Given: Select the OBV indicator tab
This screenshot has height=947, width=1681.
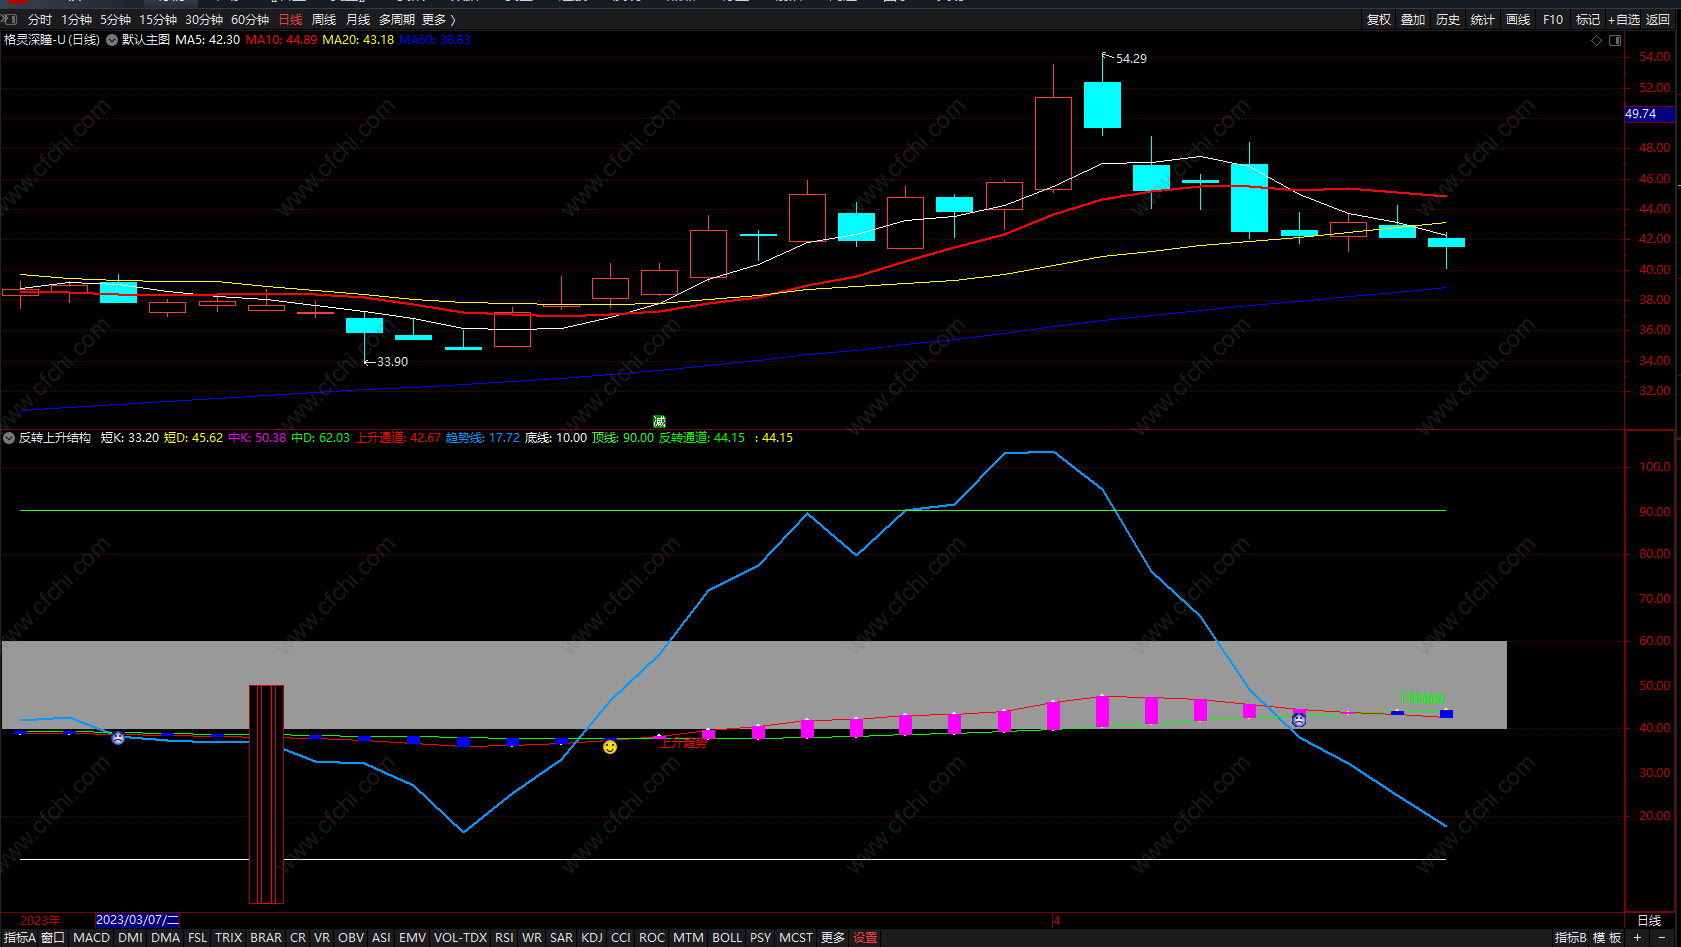Looking at the screenshot, I should (351, 938).
